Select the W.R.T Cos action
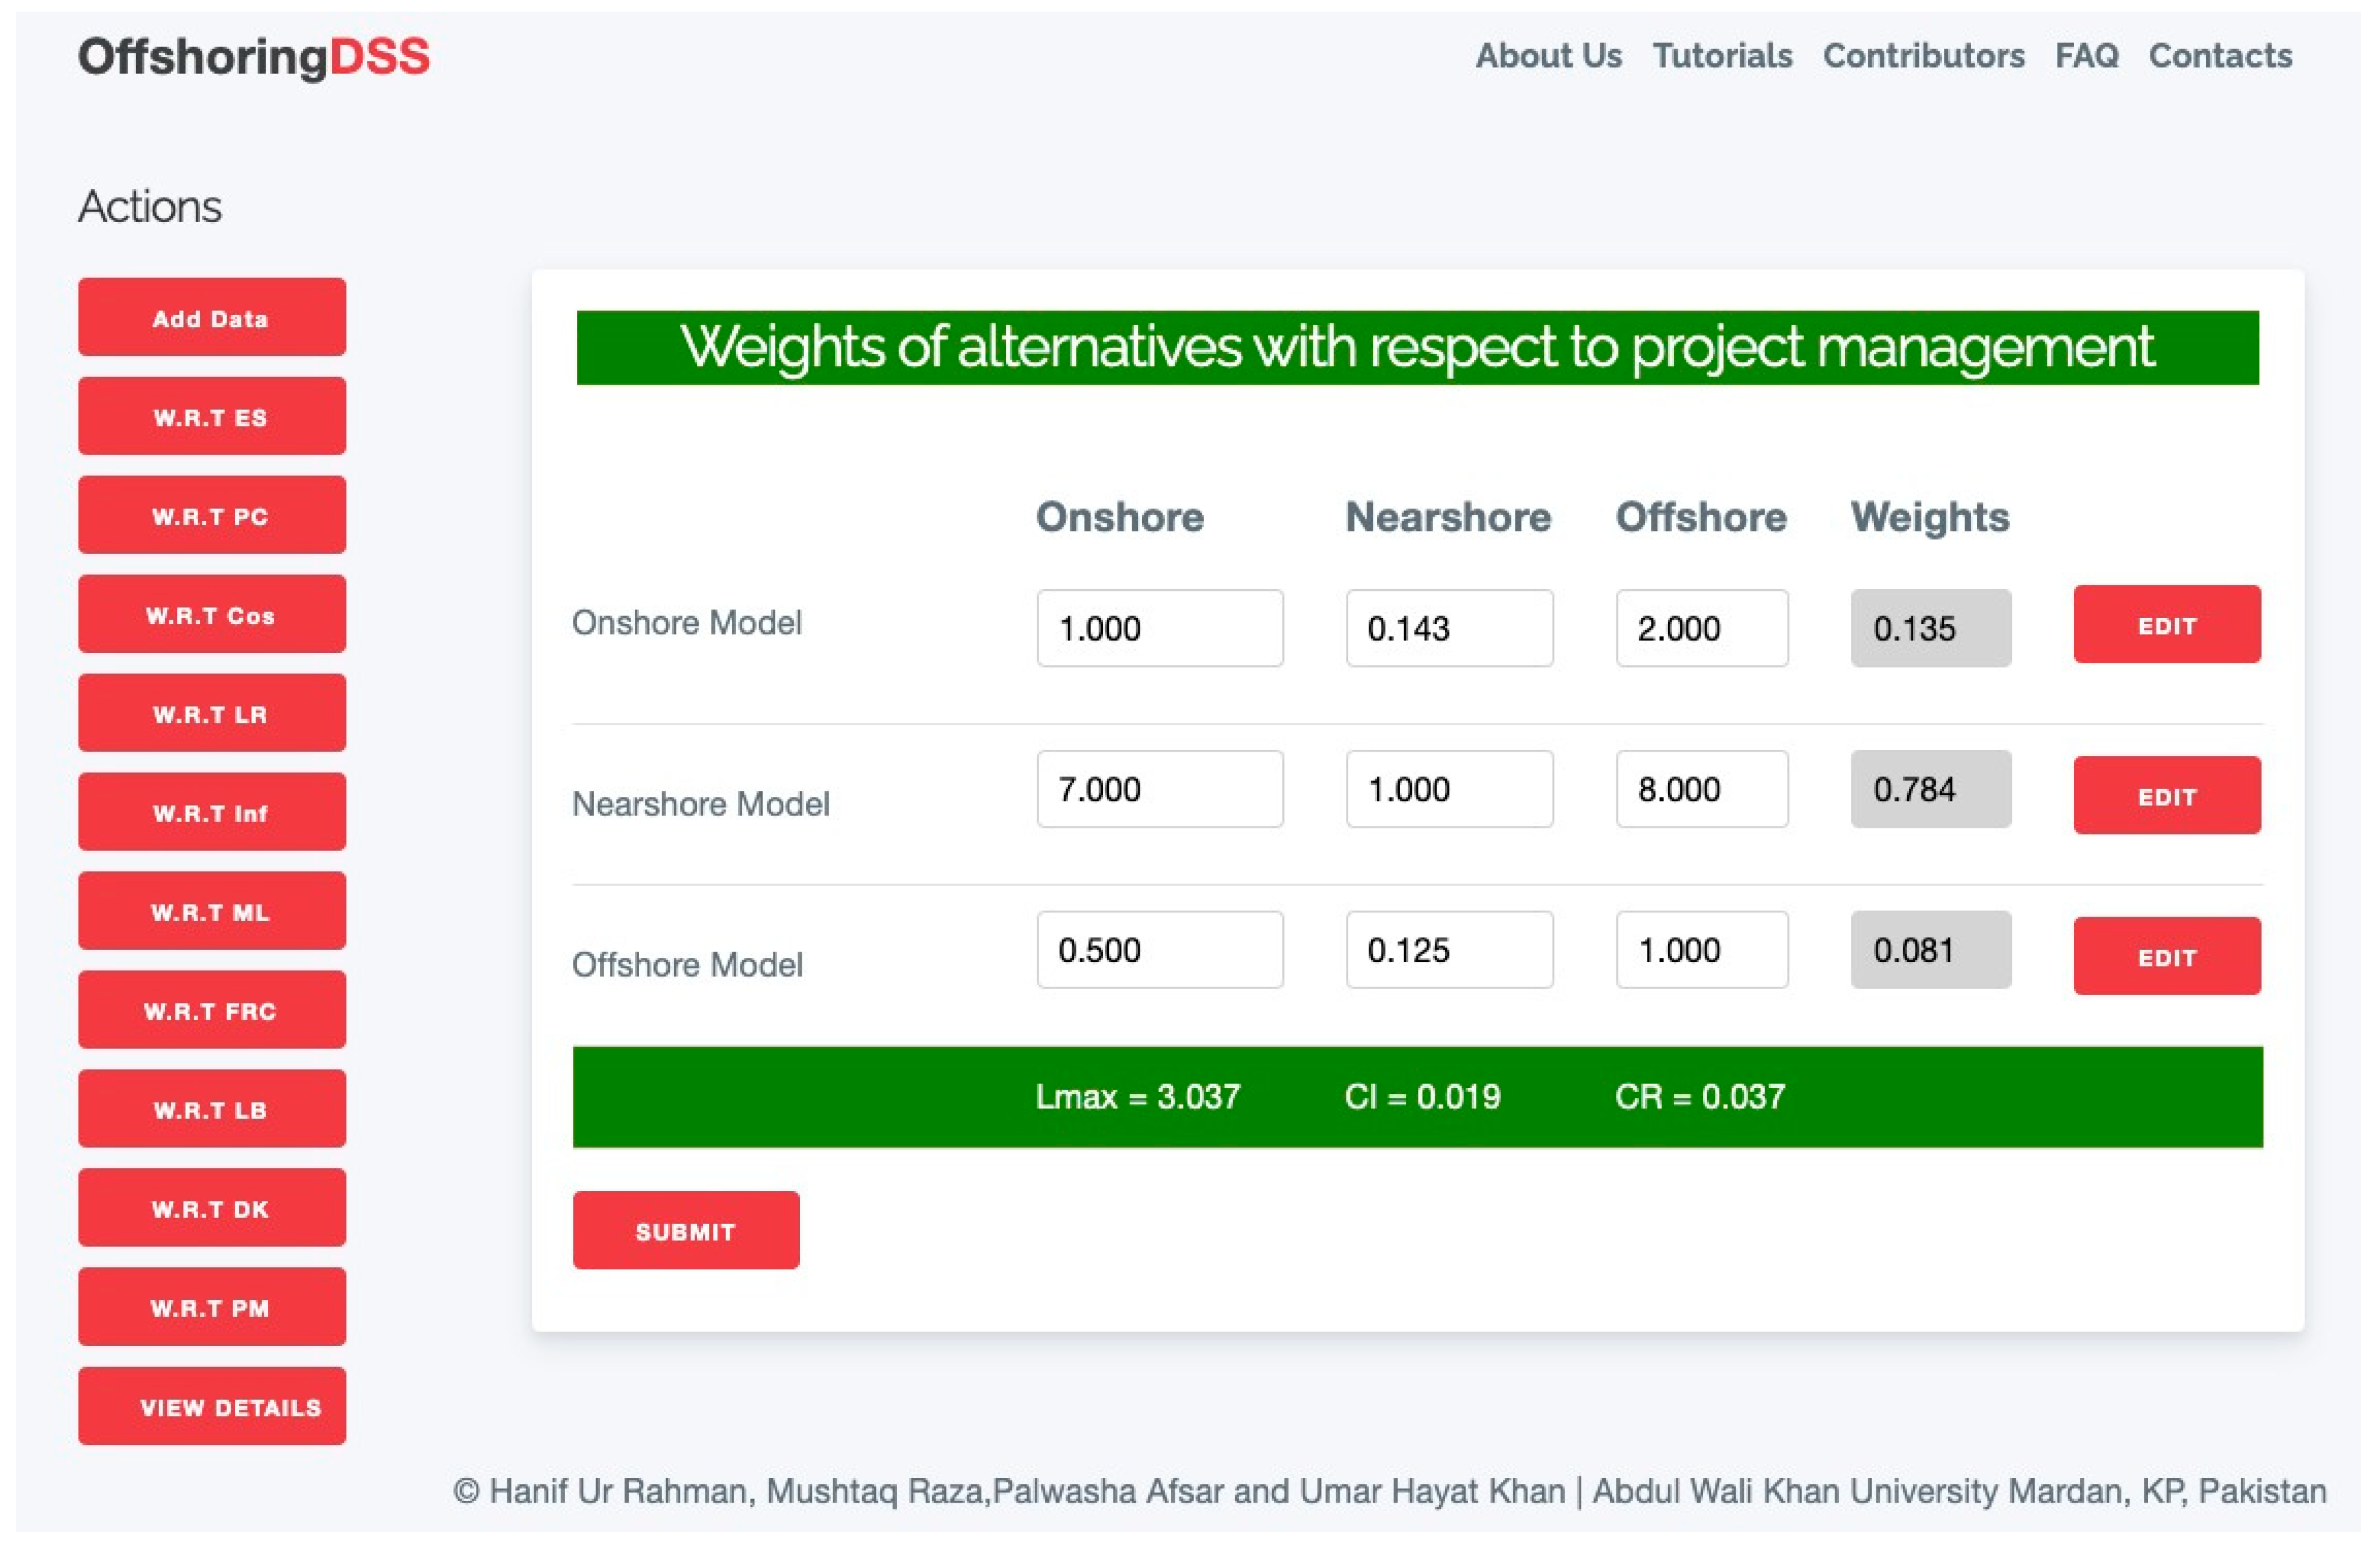The image size is (2380, 1545). [212, 615]
